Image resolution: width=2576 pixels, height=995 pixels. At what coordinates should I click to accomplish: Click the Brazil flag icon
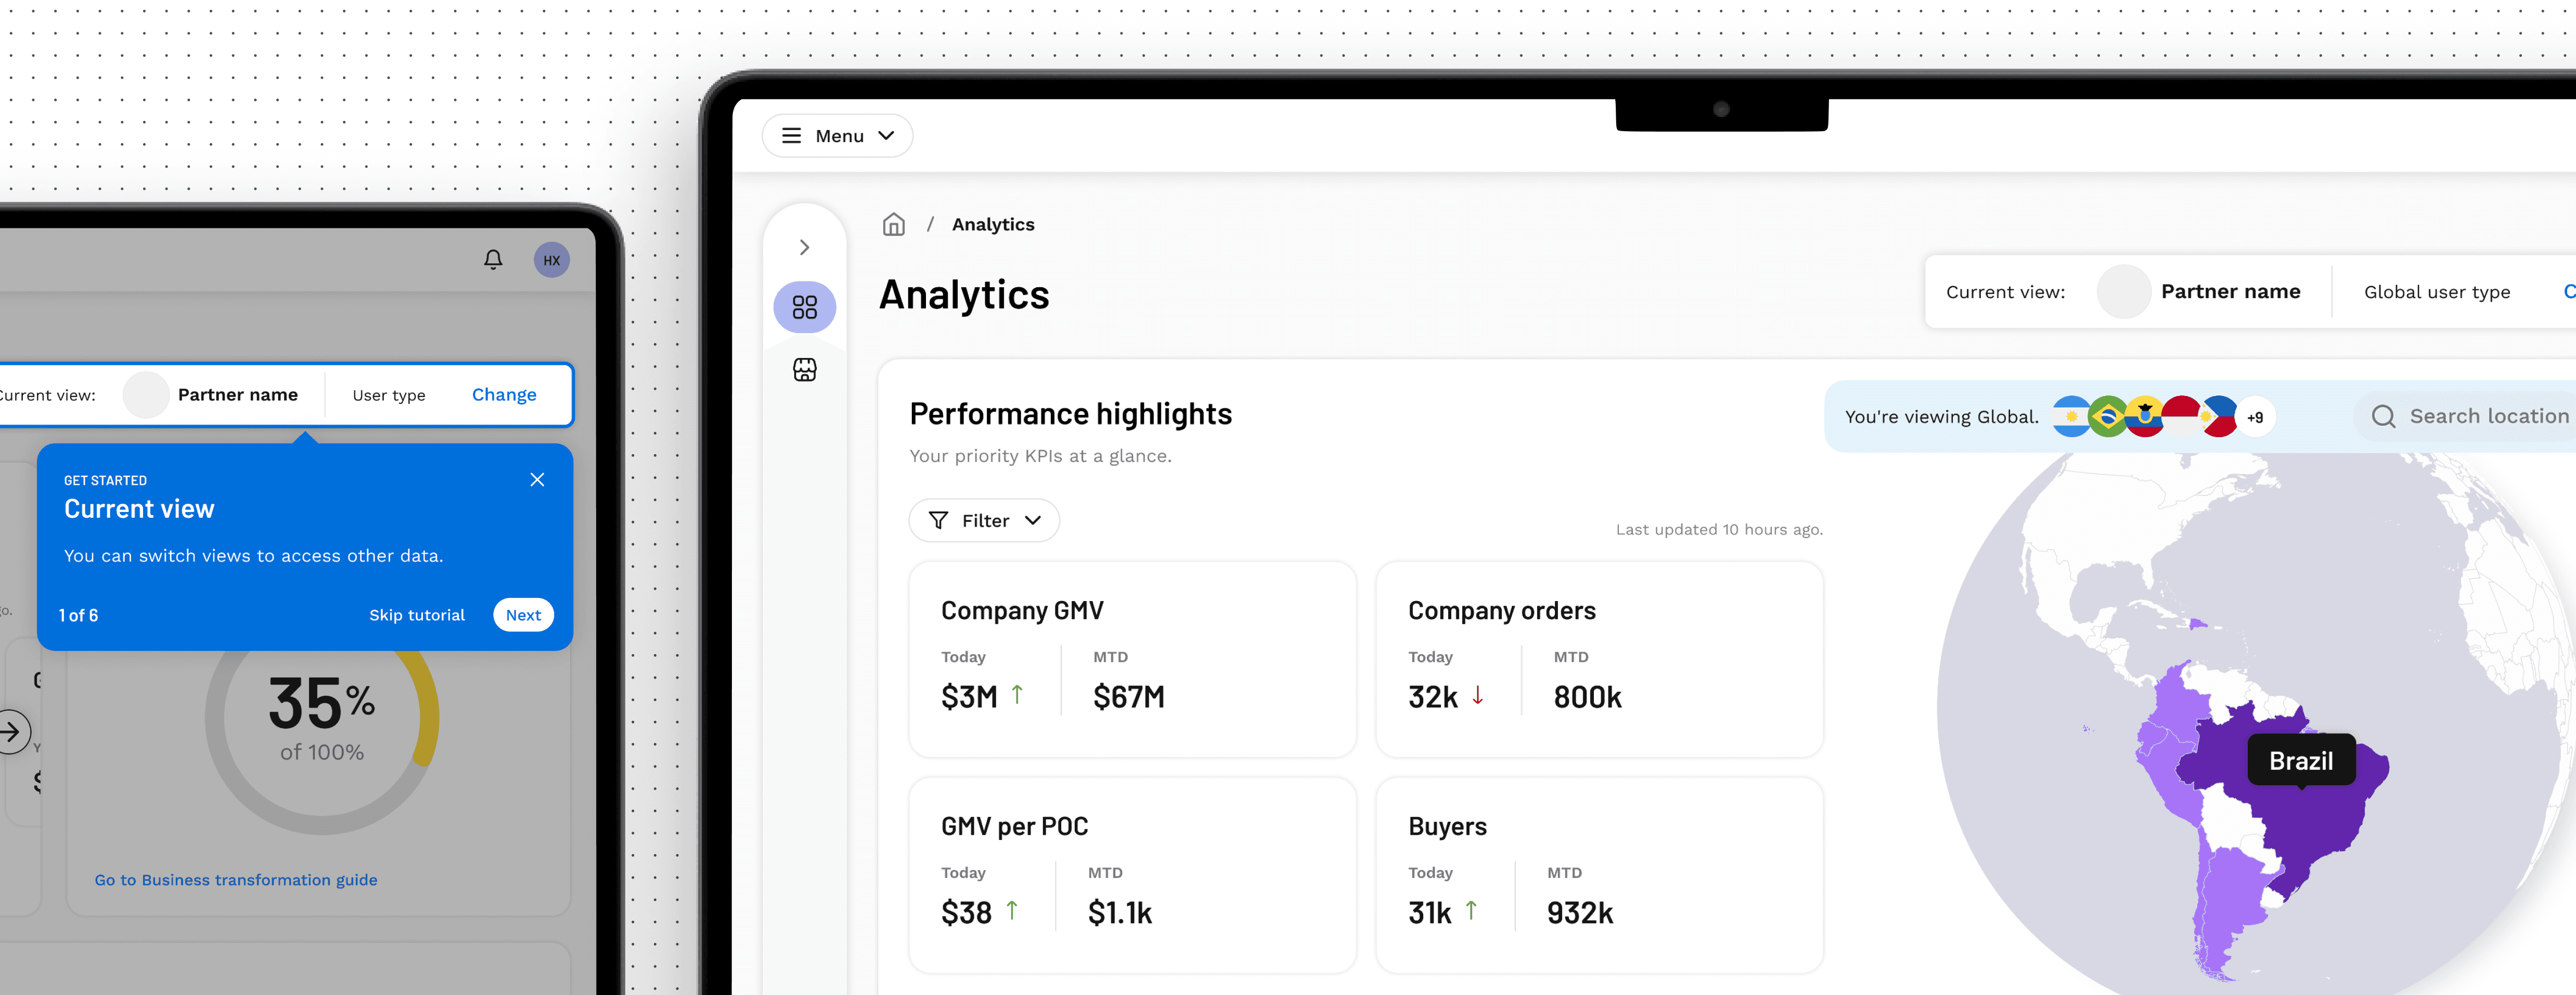[x=2107, y=416]
